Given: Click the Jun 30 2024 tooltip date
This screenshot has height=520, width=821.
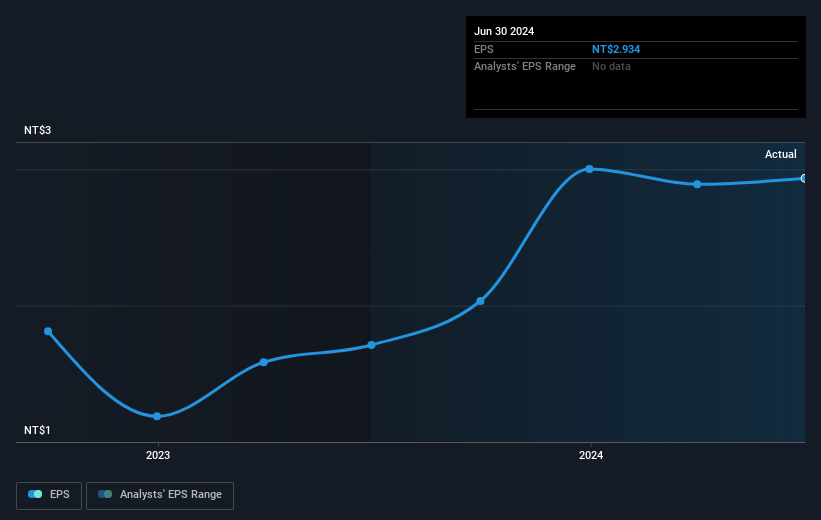Looking at the screenshot, I should pyautogui.click(x=504, y=31).
